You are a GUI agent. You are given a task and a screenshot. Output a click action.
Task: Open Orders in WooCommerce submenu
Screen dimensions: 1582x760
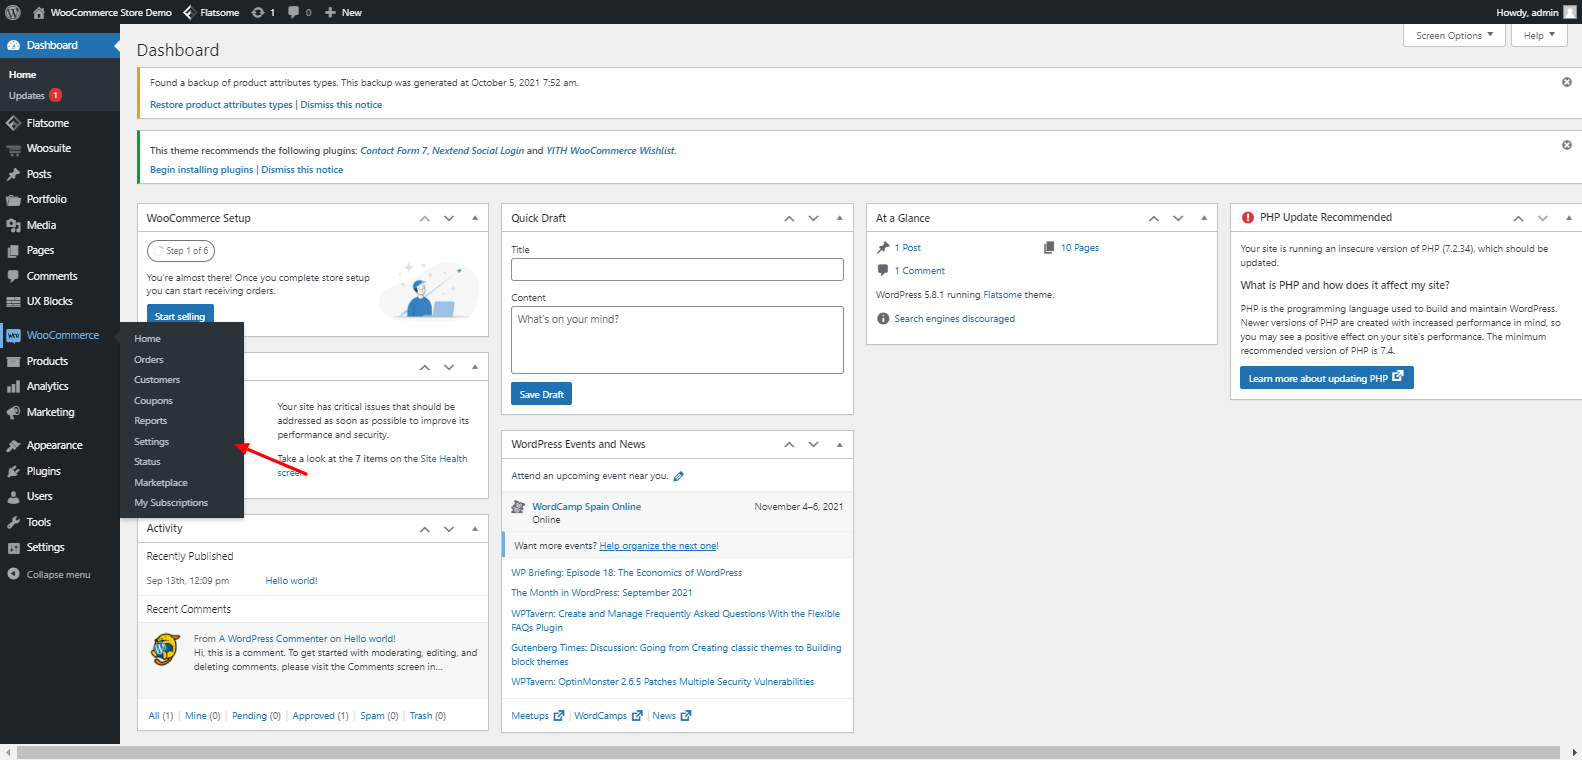pyautogui.click(x=149, y=359)
